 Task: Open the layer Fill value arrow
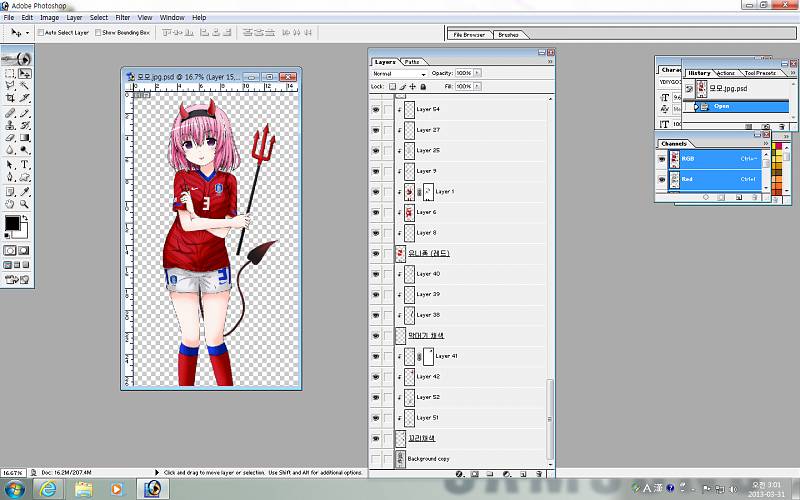click(x=477, y=87)
